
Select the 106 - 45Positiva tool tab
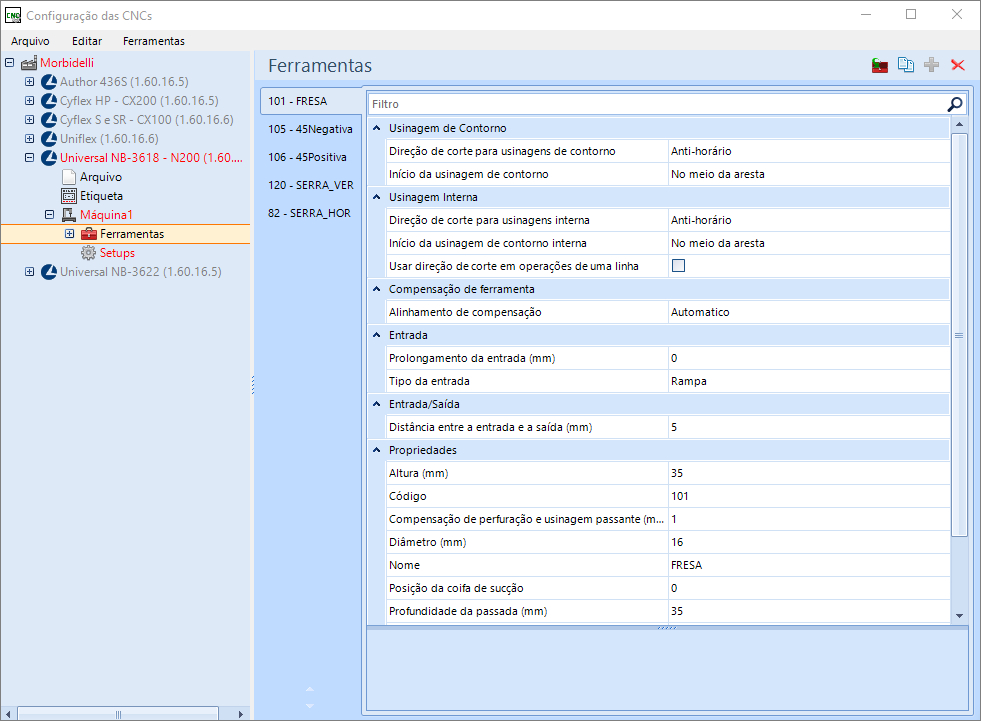311,157
